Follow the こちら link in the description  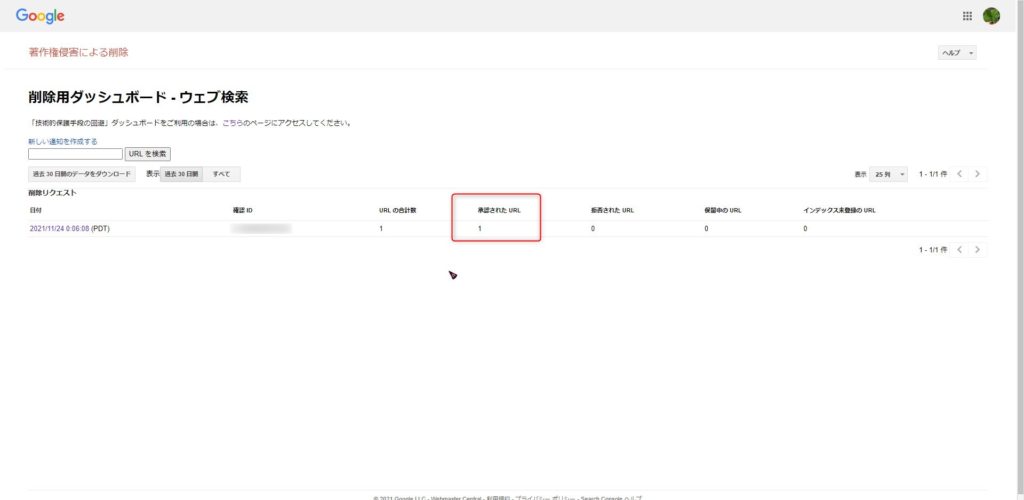pyautogui.click(x=234, y=123)
